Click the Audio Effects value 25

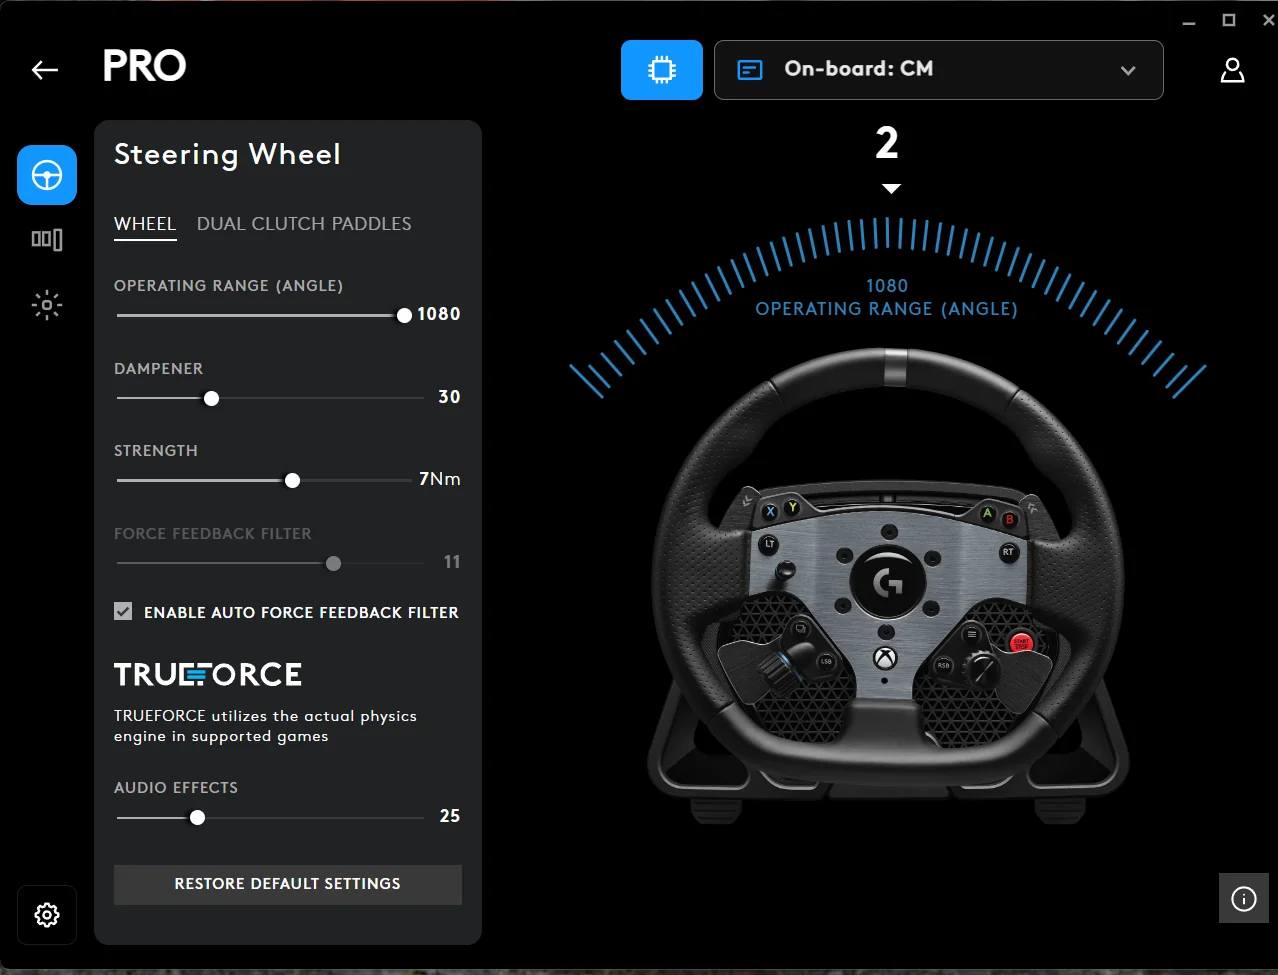pyautogui.click(x=450, y=816)
